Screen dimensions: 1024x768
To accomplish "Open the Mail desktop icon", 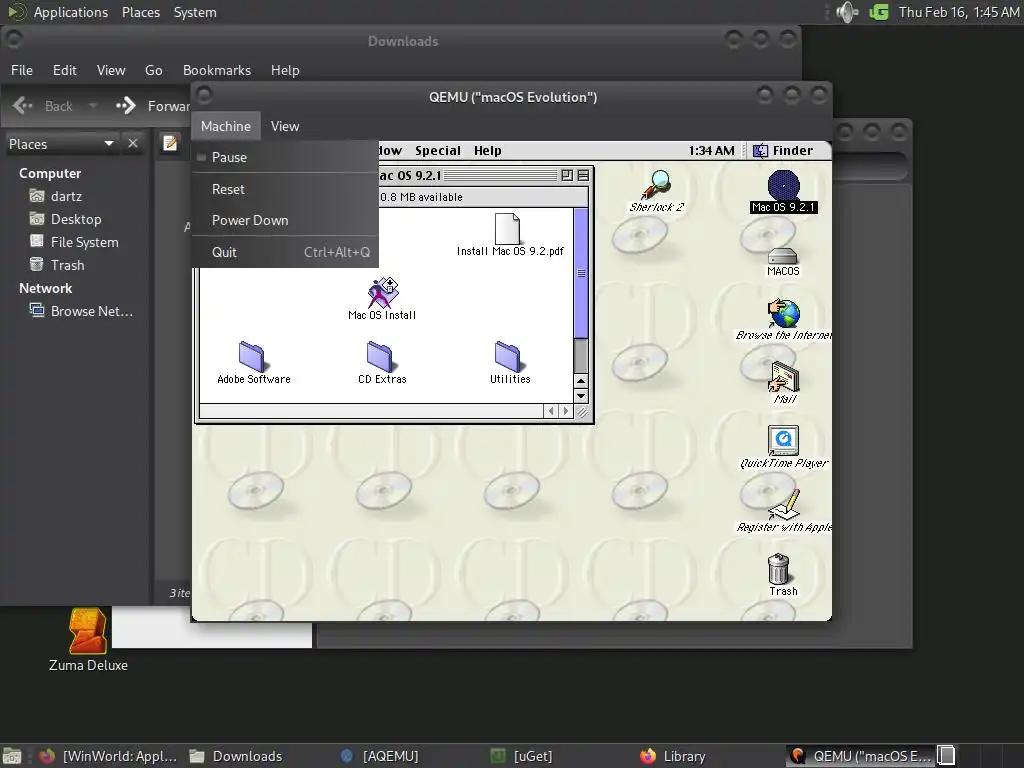I will (x=784, y=377).
